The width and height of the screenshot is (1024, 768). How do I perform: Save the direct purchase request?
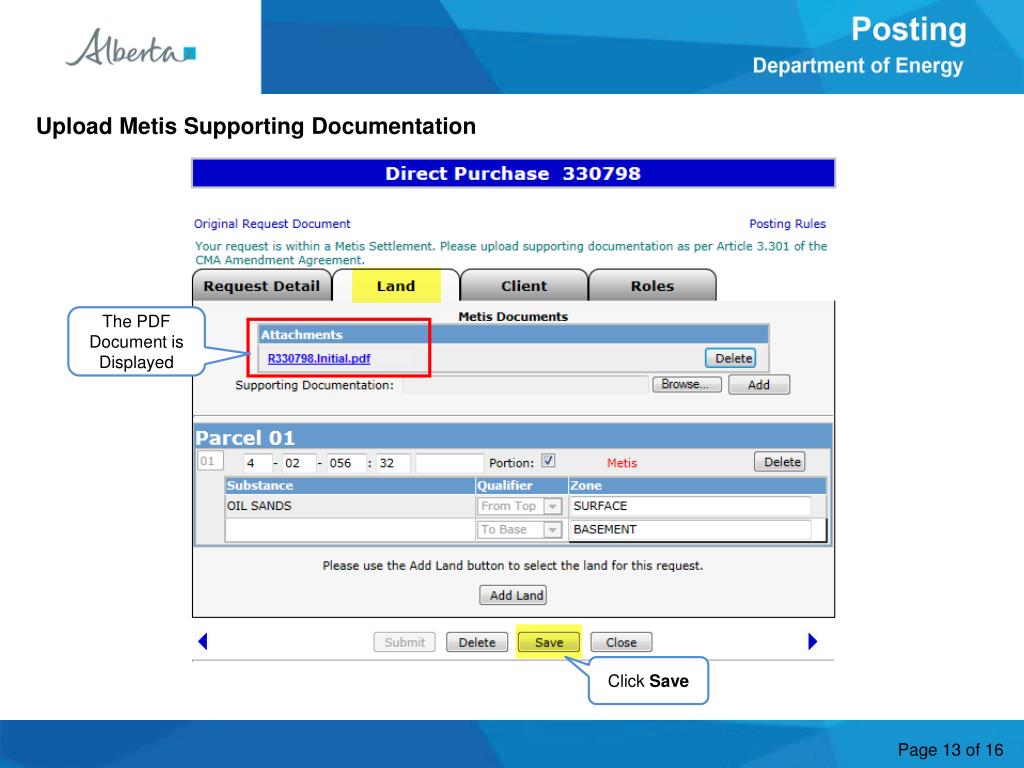coord(549,643)
